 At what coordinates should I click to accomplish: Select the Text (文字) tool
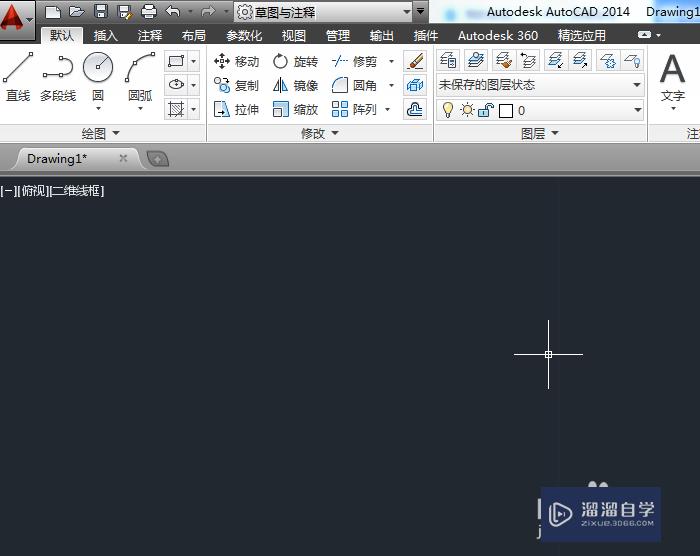pyautogui.click(x=672, y=78)
